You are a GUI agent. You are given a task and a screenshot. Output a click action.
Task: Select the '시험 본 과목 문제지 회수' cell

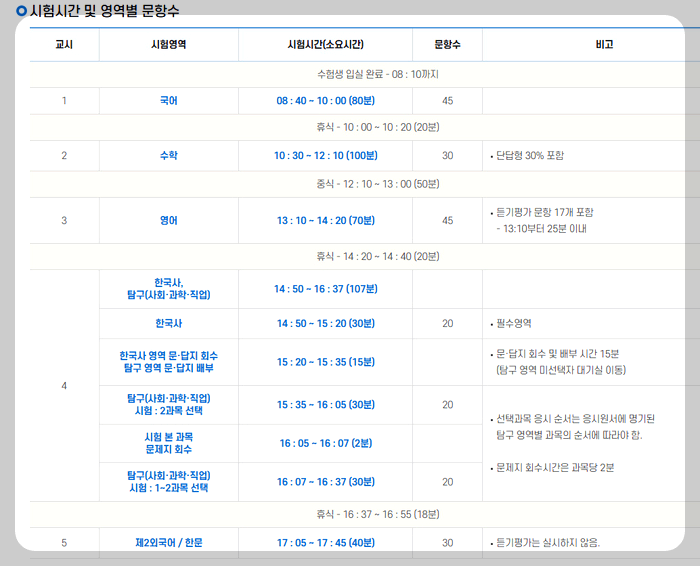(x=169, y=443)
